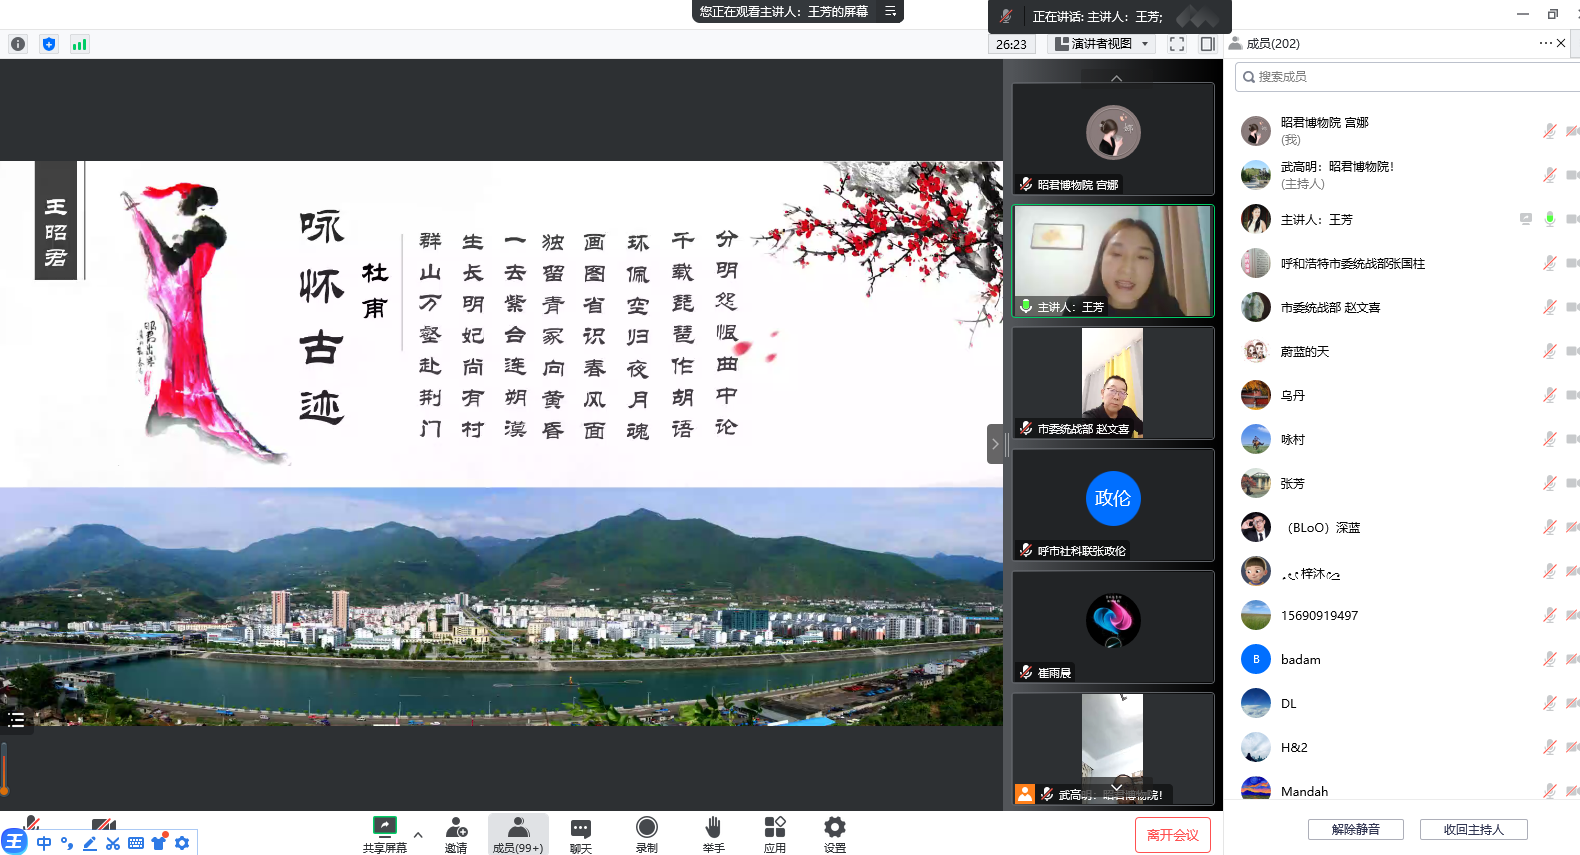Image resolution: width=1580 pixels, height=855 pixels.
Task: Open meeting info icon at top left
Action: (x=18, y=44)
